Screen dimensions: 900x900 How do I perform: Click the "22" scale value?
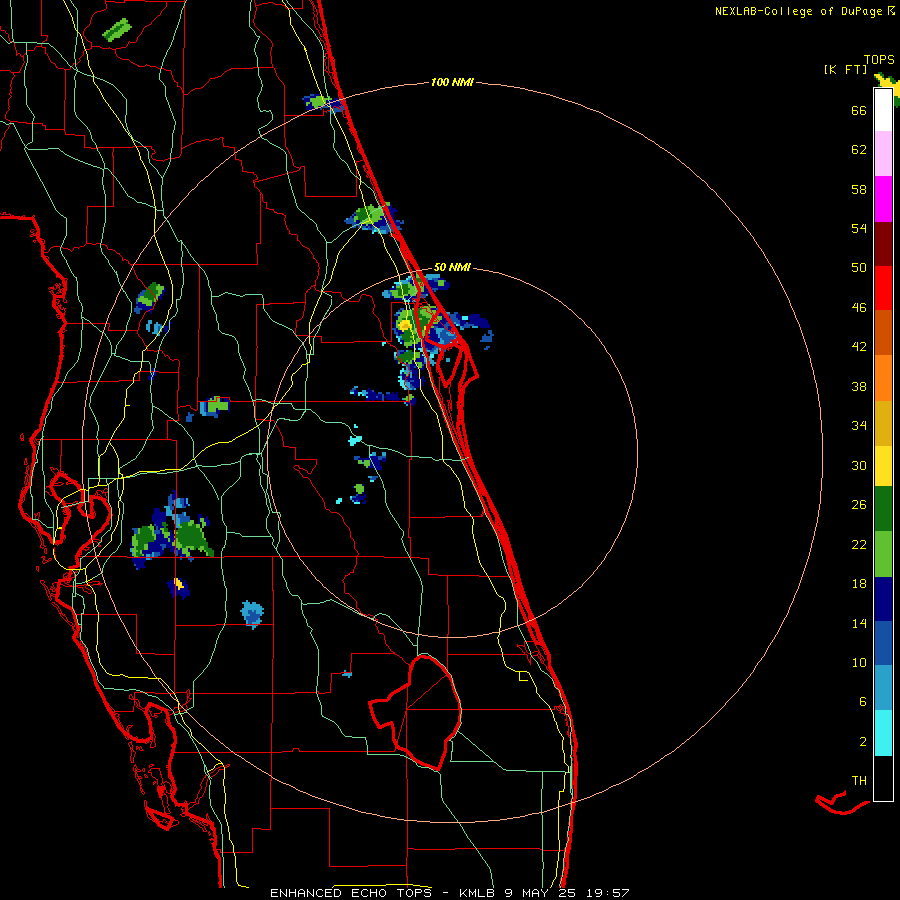(859, 544)
